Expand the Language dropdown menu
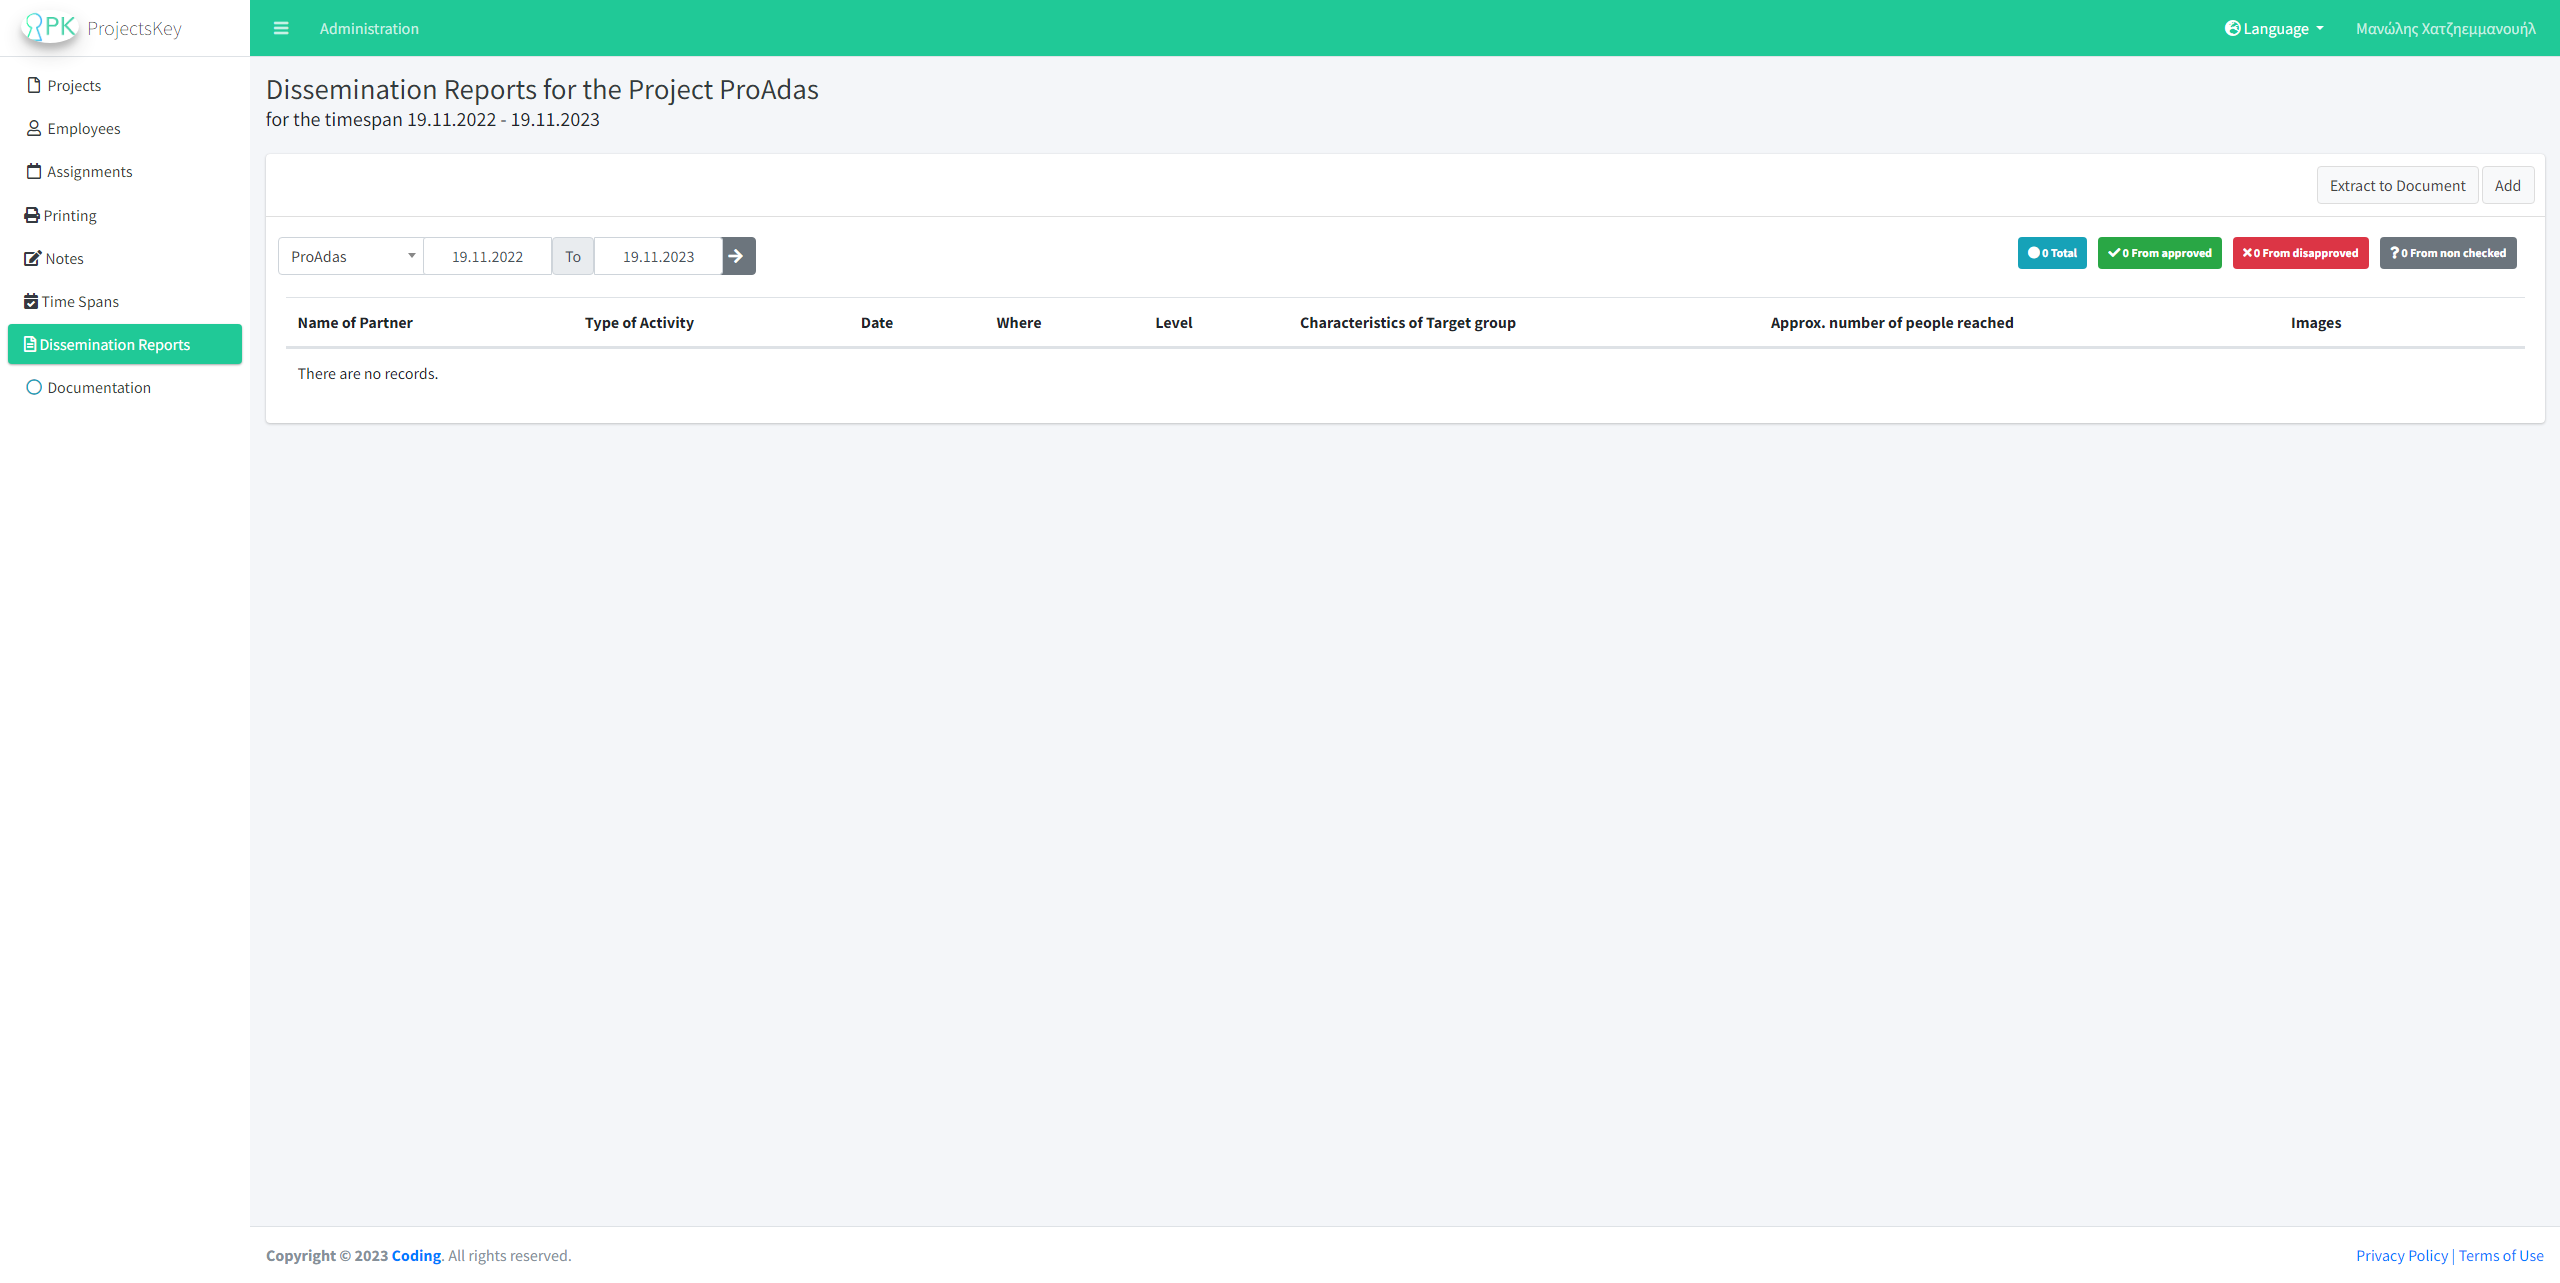2560x1283 pixels. [x=2274, y=28]
